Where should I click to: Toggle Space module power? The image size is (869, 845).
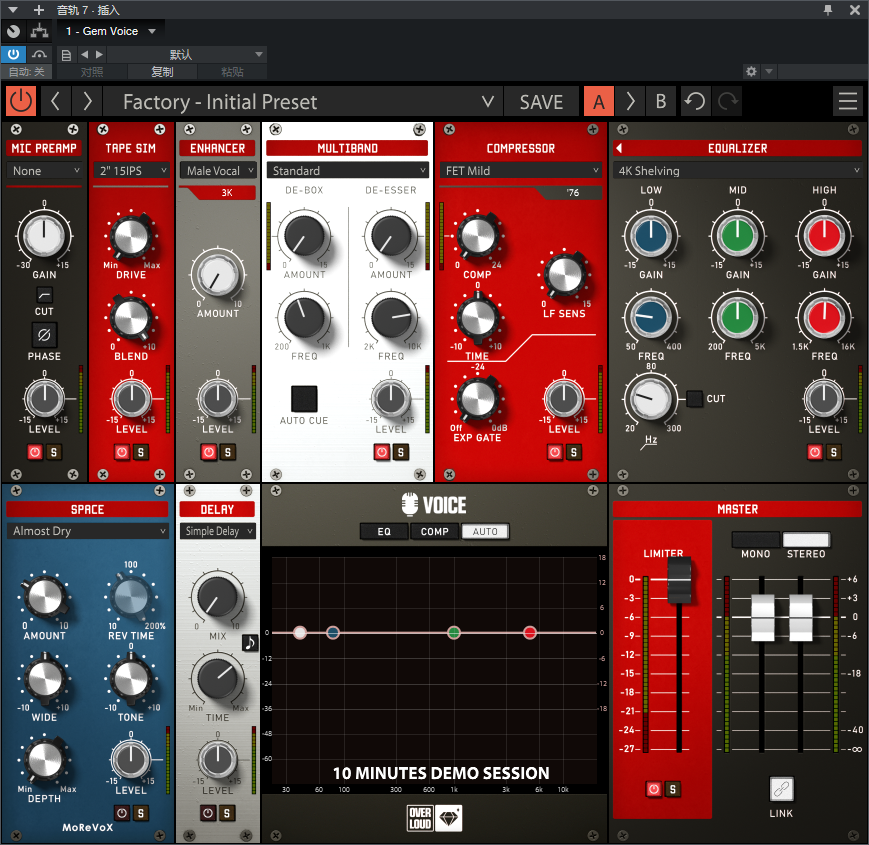[x=122, y=813]
